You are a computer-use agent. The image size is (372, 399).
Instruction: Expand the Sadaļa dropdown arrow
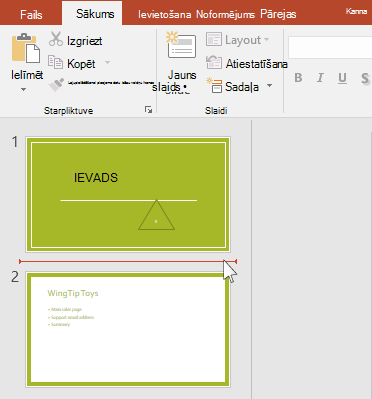[x=269, y=86]
